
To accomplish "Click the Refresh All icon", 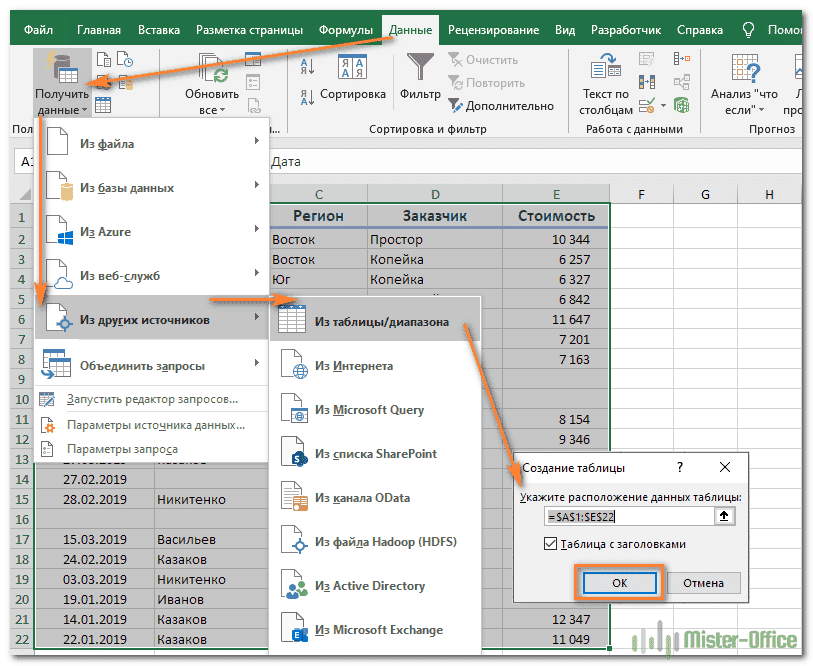I will coord(212,68).
